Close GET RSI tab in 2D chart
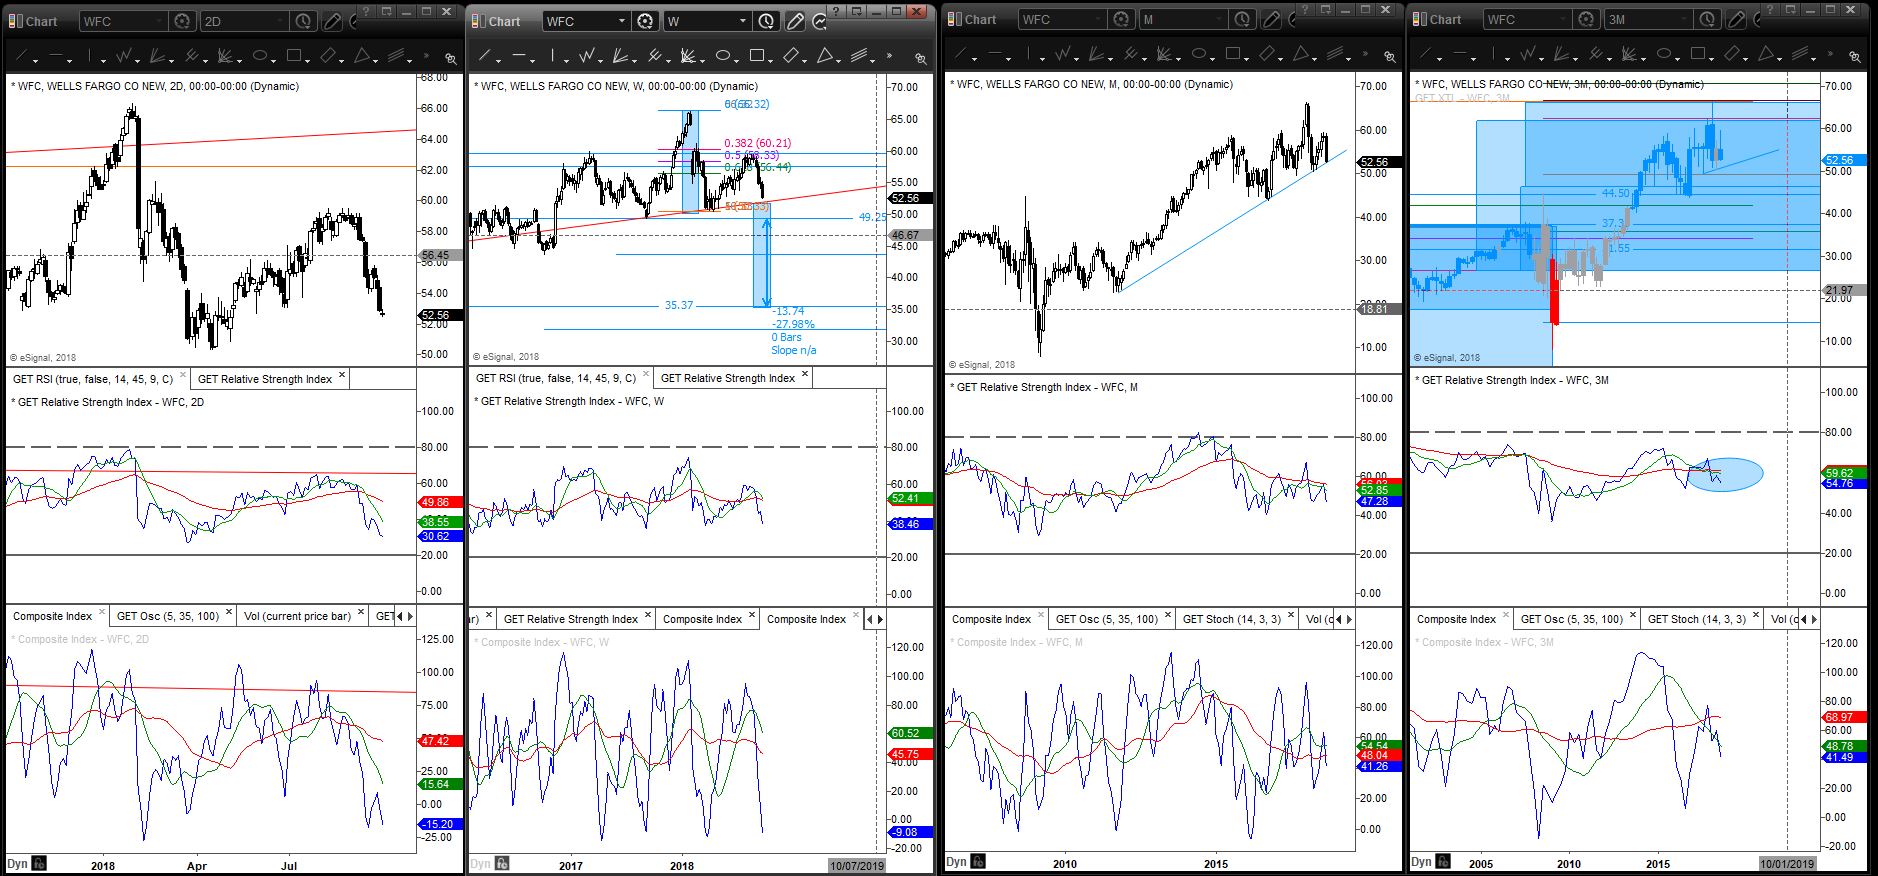 [x=182, y=377]
